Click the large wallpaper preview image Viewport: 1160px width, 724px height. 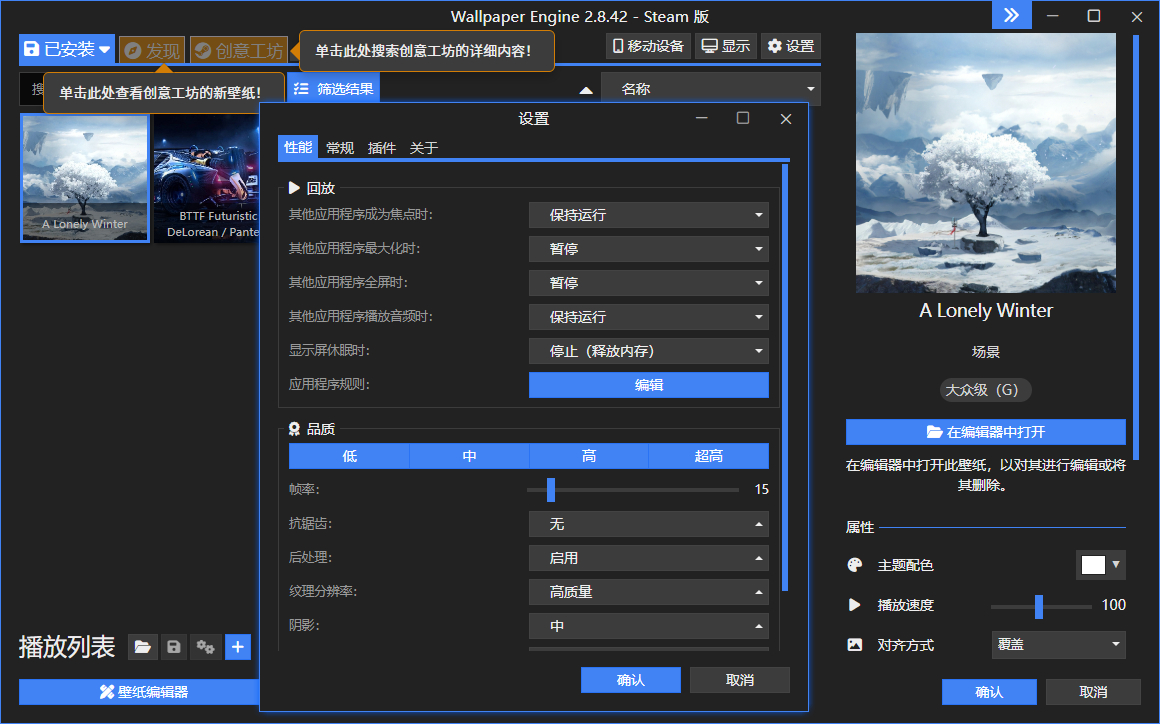pyautogui.click(x=985, y=163)
